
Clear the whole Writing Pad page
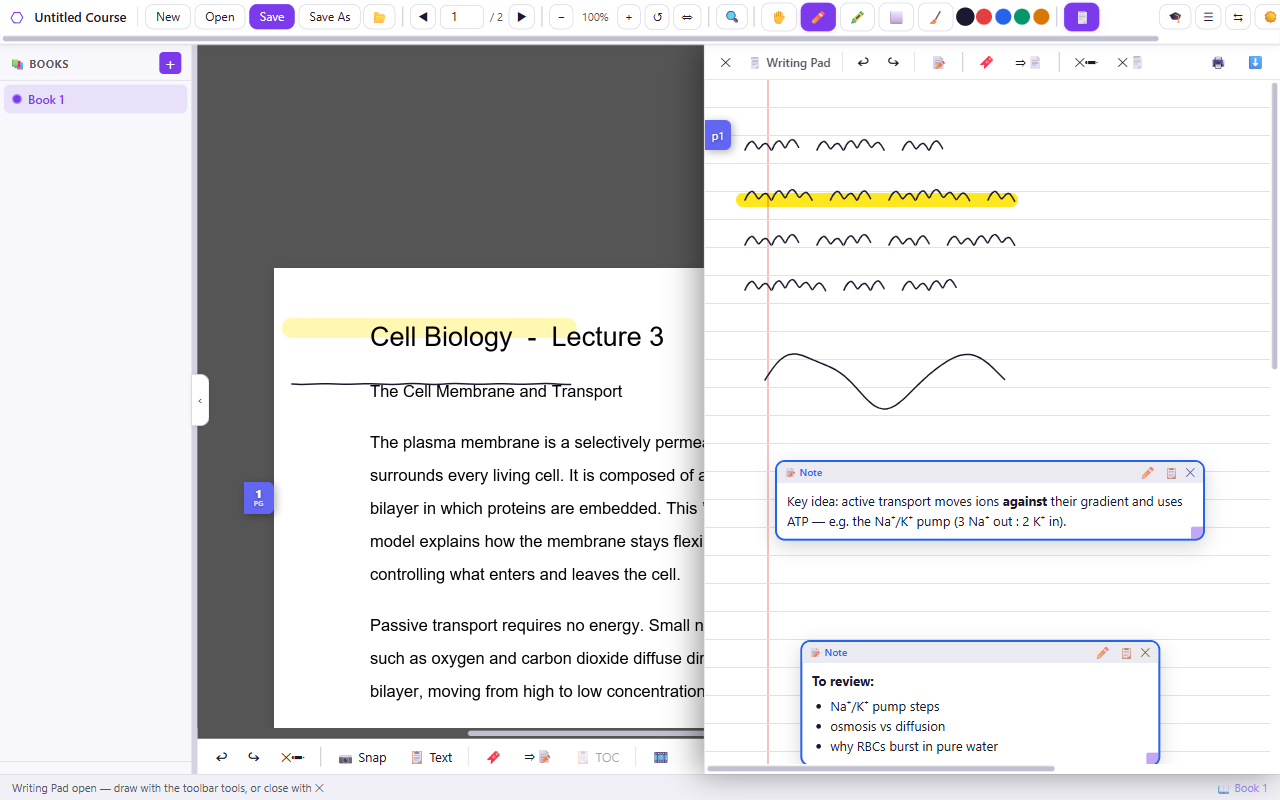tap(1130, 62)
